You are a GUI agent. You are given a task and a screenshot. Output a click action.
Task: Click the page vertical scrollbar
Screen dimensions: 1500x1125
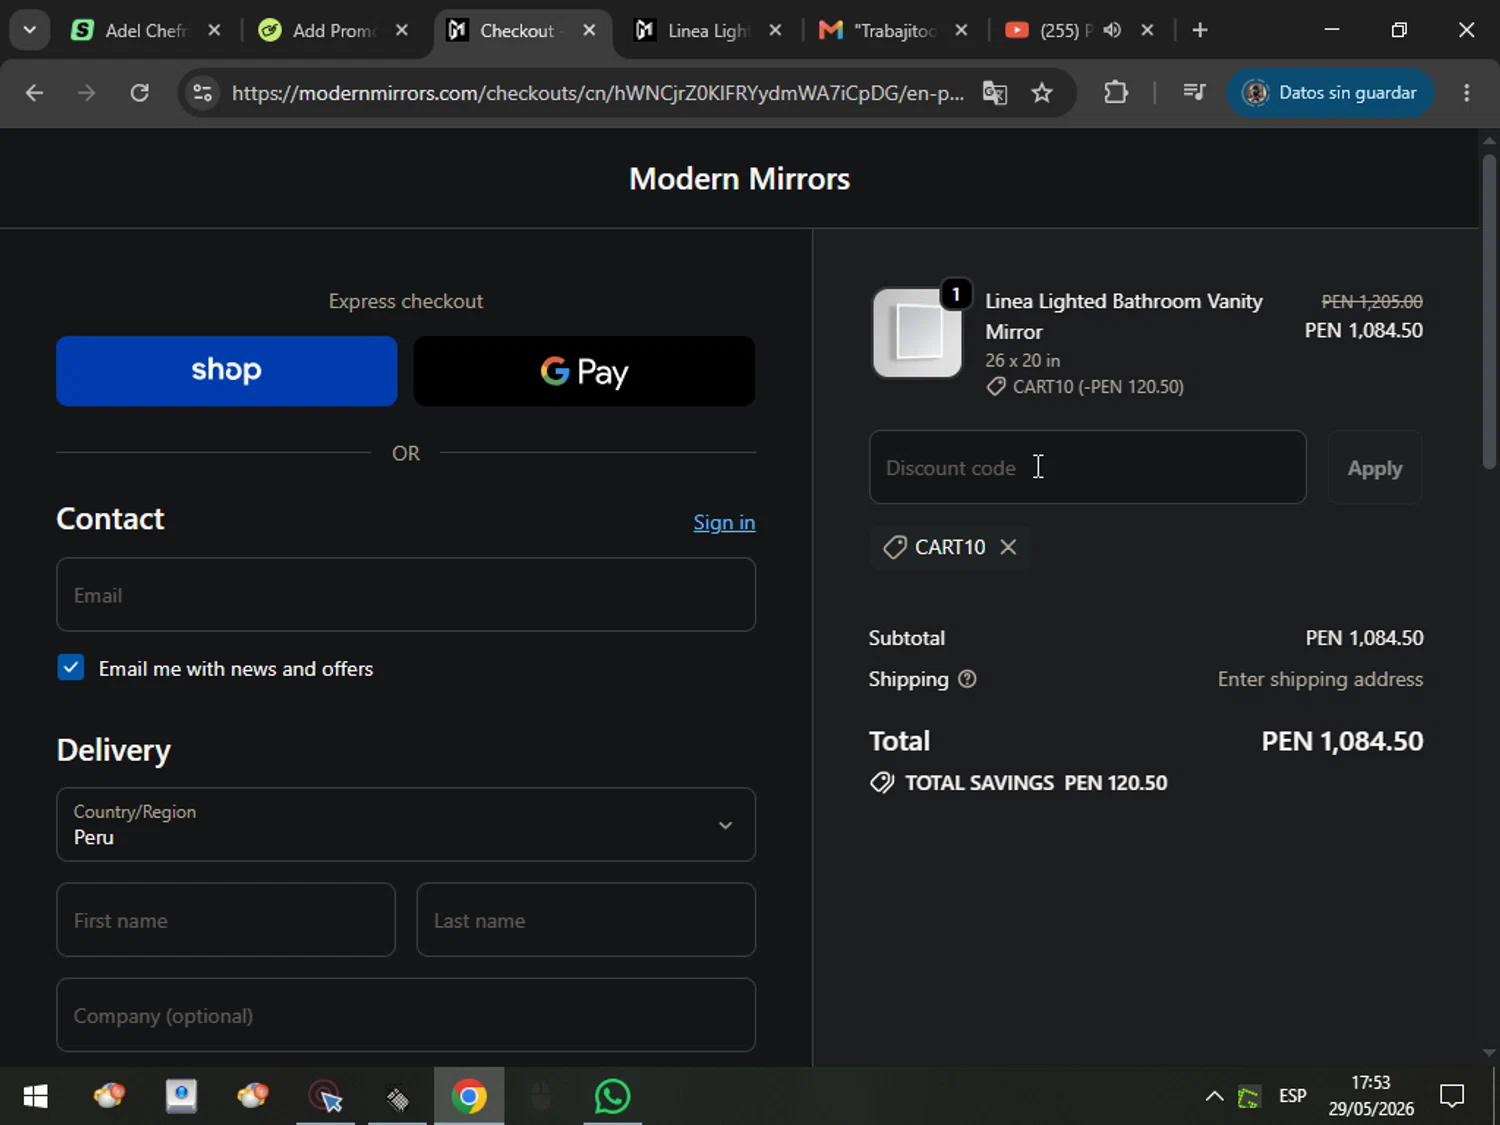tap(1489, 310)
